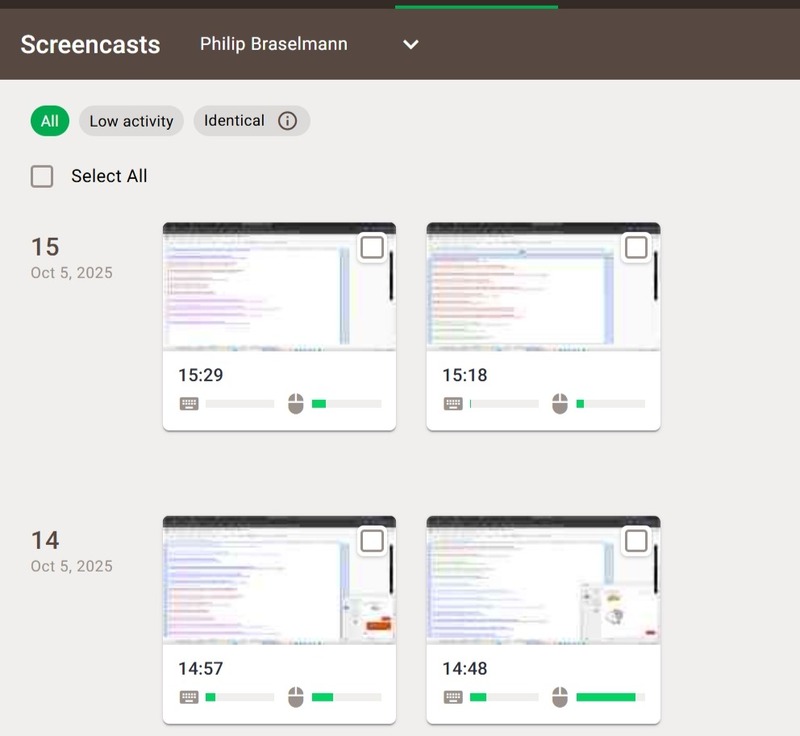Viewport: 800px width, 736px height.
Task: Switch to the All filter
Action: (50, 121)
